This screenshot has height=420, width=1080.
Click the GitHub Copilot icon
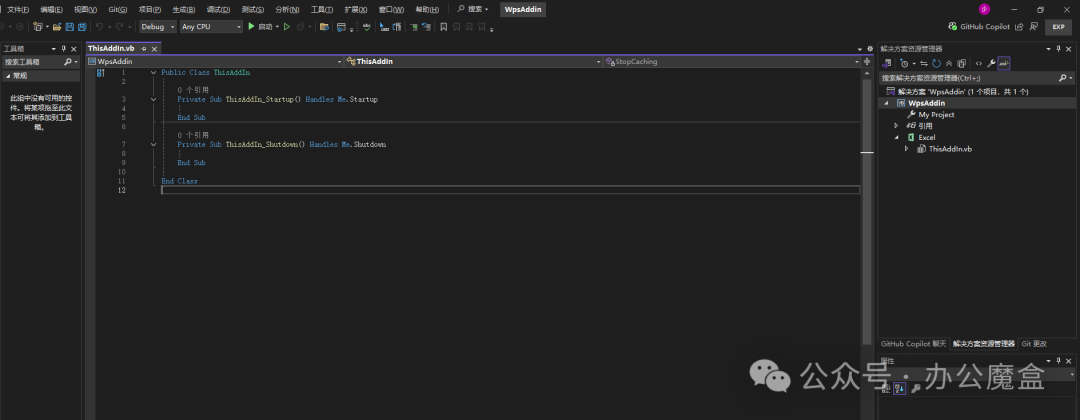953,26
